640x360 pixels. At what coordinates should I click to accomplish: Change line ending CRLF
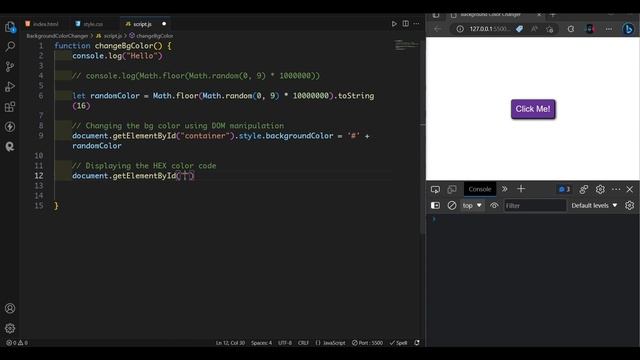point(303,343)
